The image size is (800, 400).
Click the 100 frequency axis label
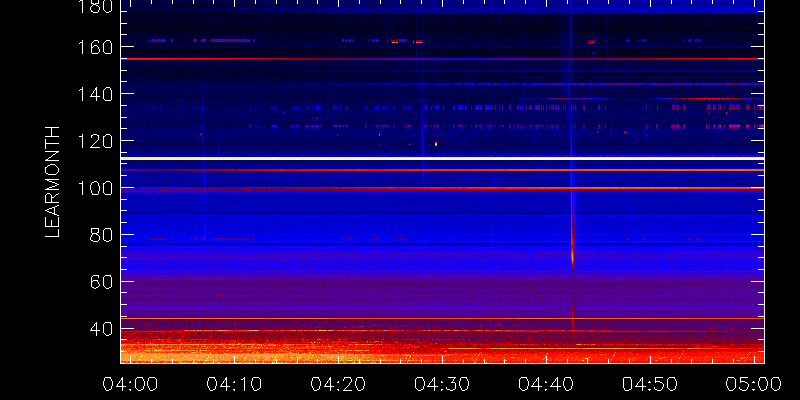pos(96,189)
